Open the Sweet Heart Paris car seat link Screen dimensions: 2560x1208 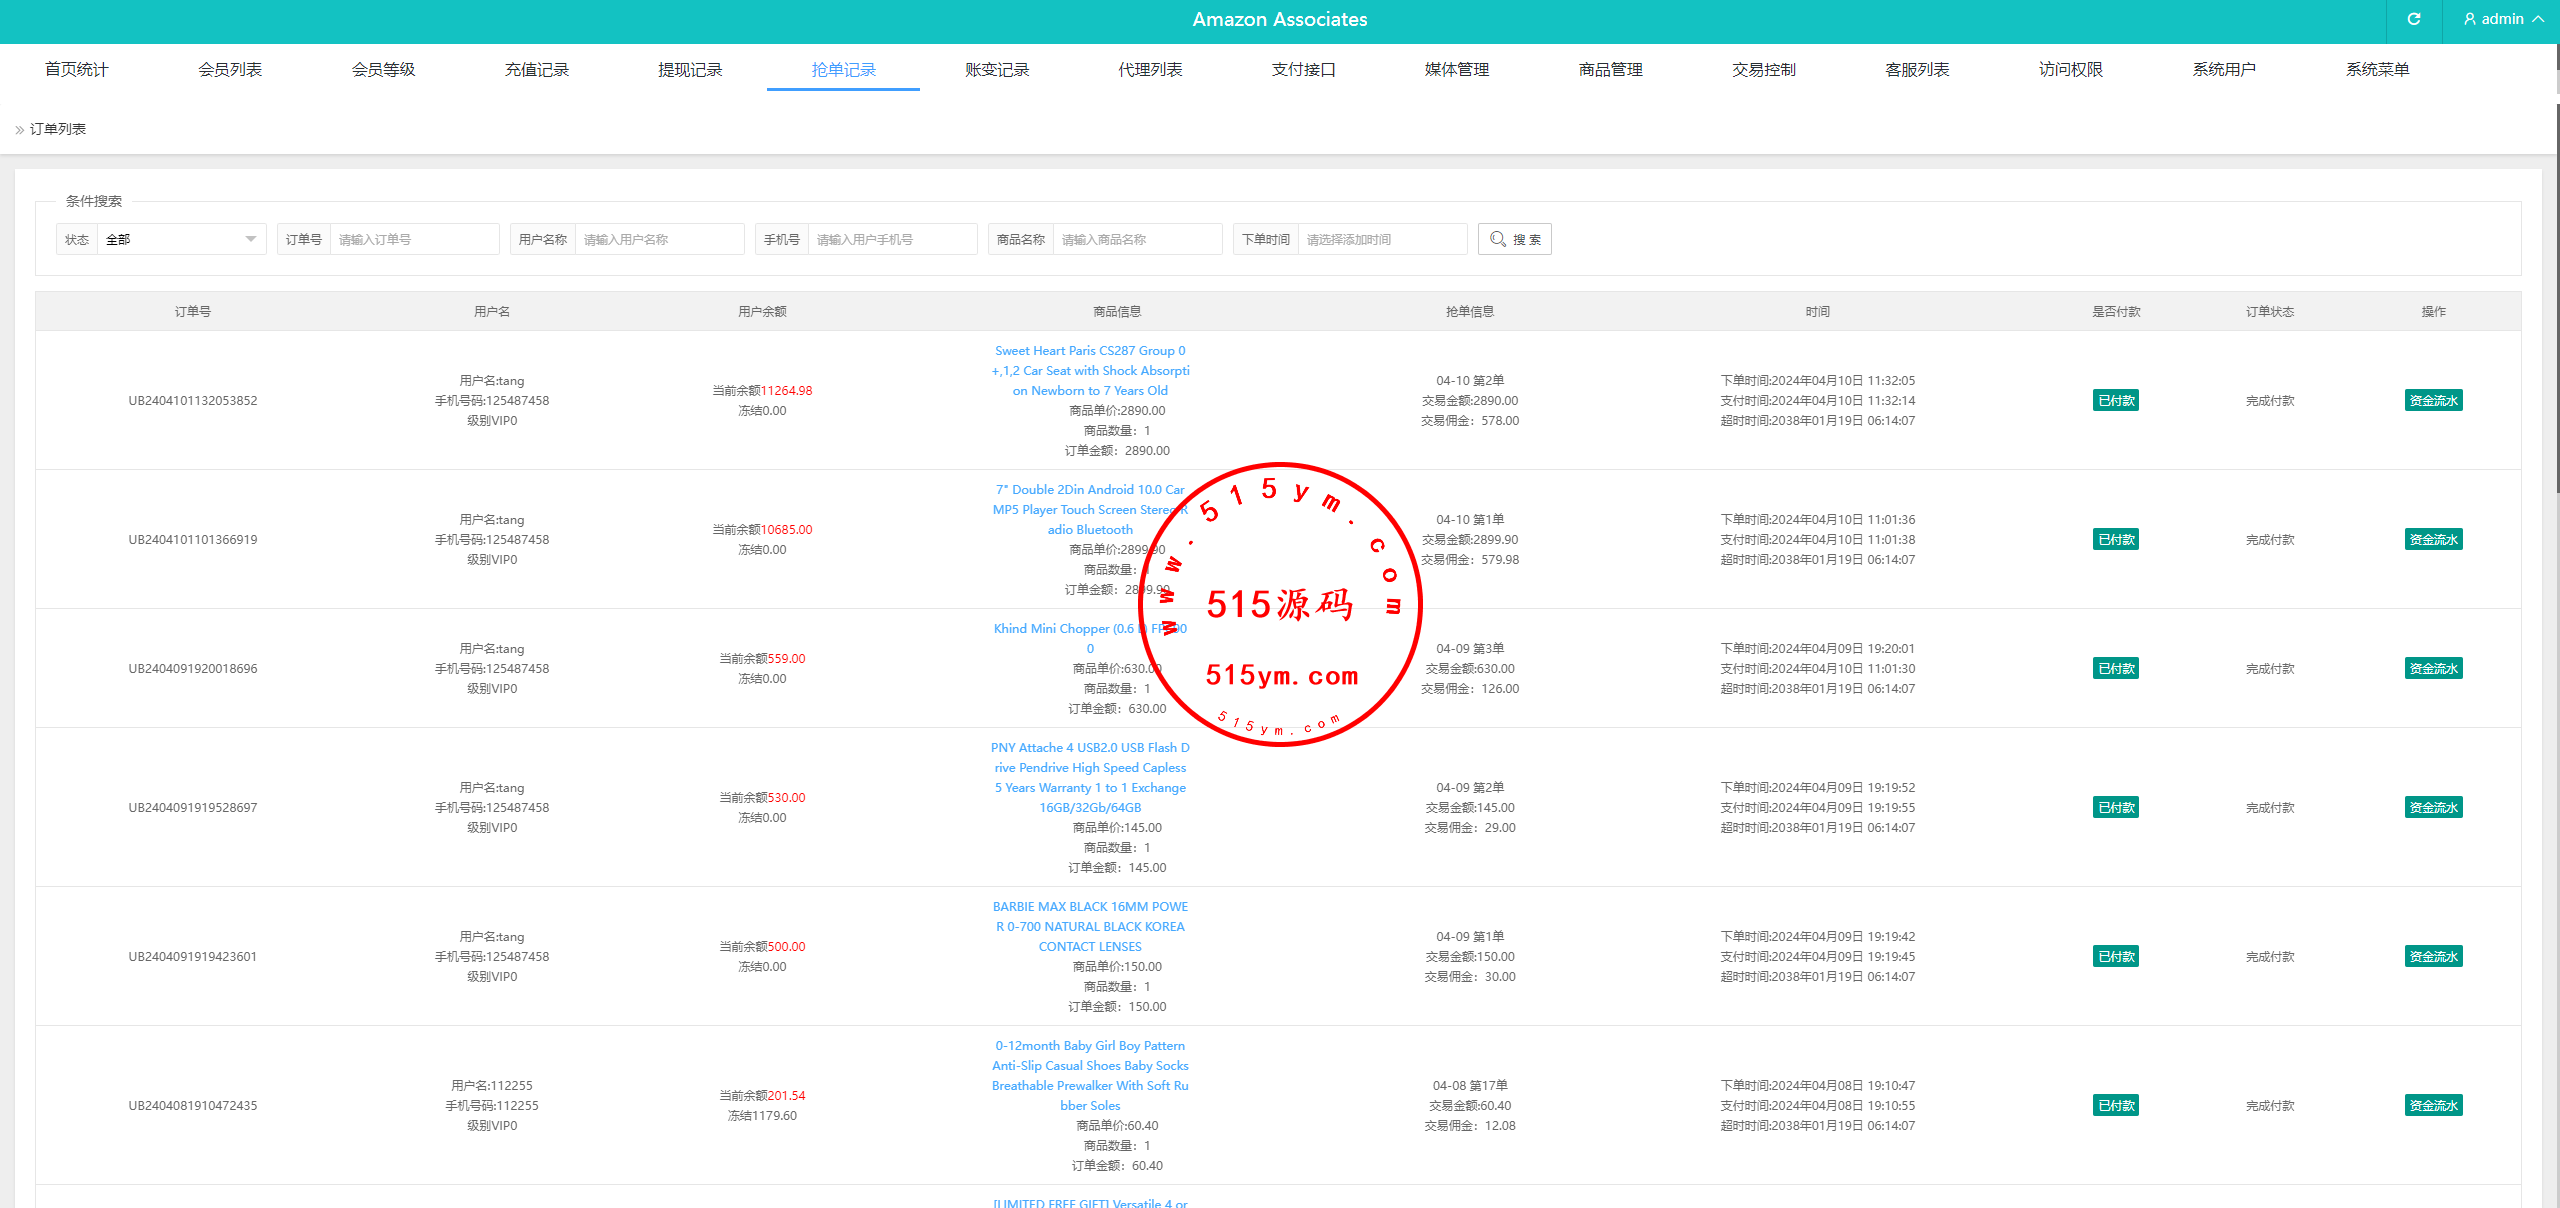click(x=1090, y=371)
